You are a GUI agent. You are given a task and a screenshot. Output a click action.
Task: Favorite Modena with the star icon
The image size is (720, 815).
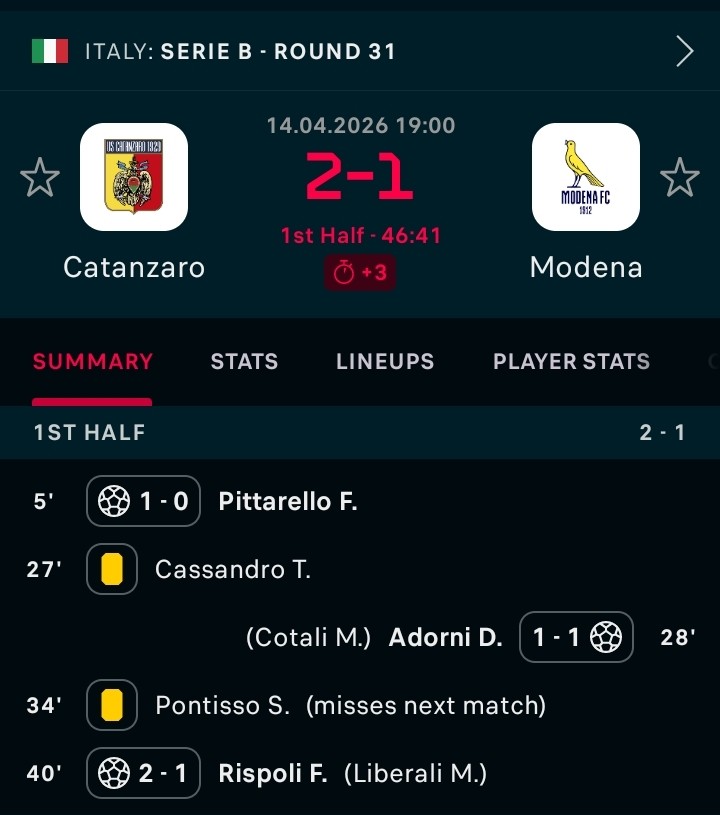pos(680,178)
